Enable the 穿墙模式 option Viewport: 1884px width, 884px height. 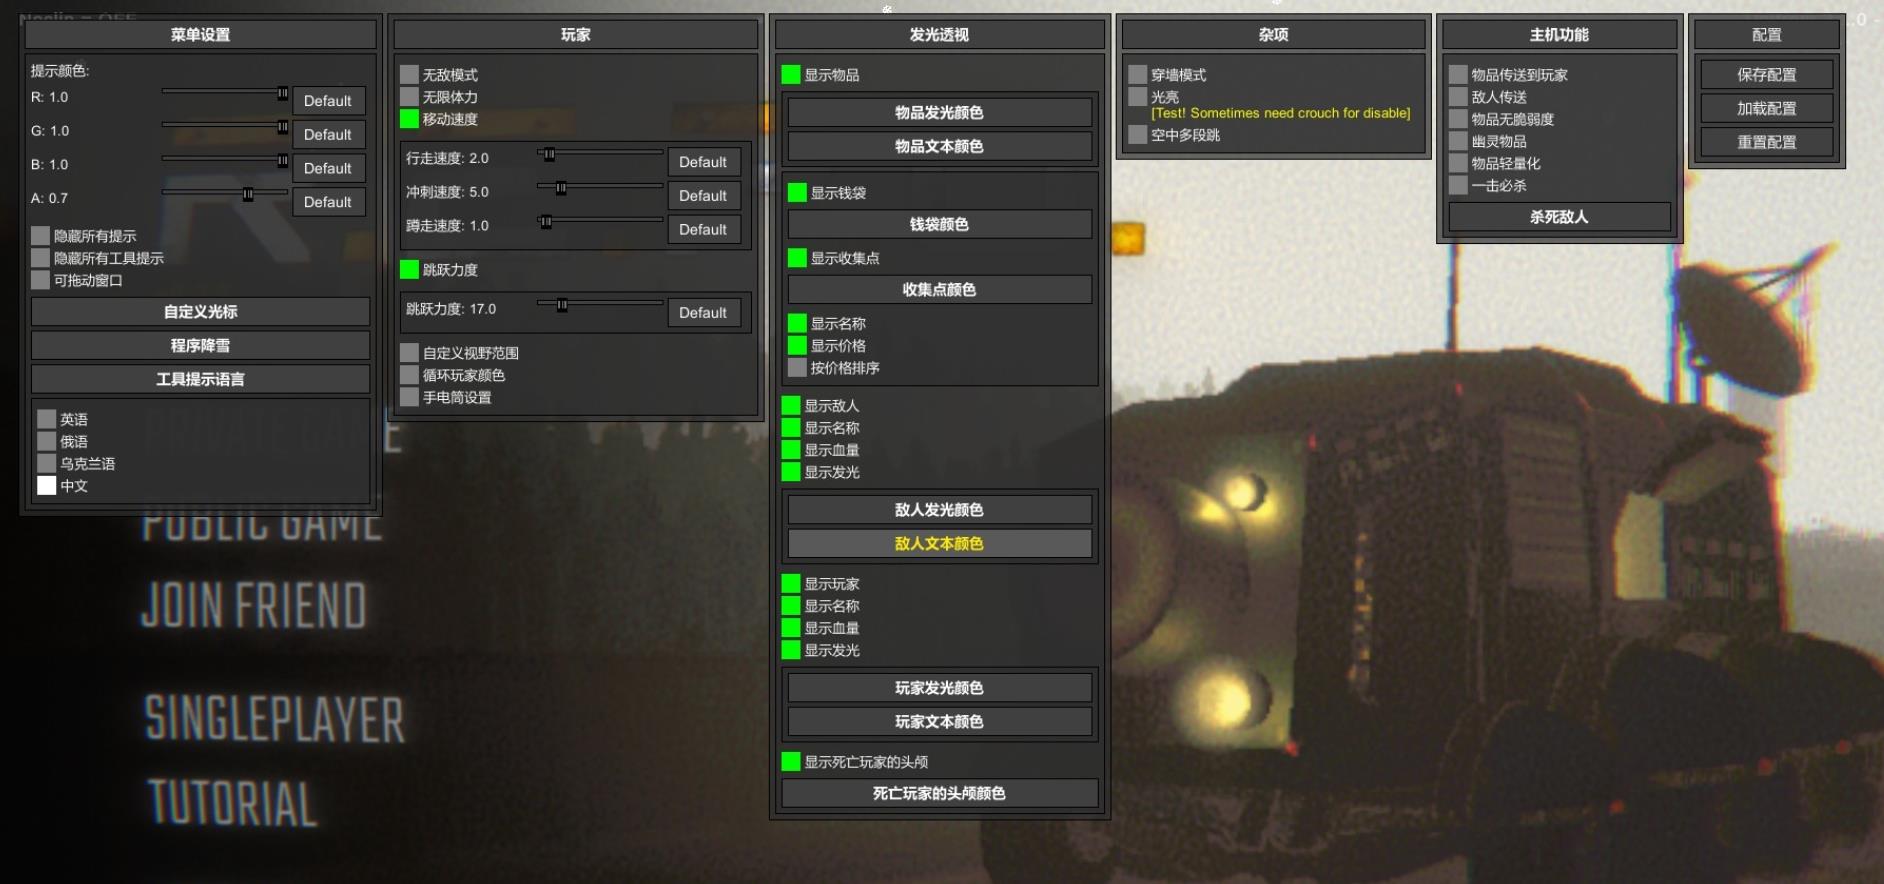click(x=1138, y=75)
